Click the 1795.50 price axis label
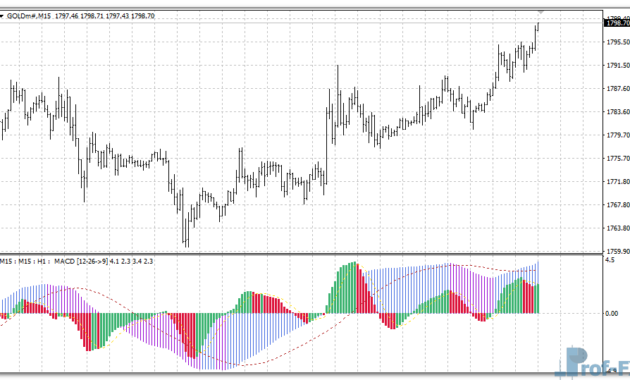 (618, 42)
